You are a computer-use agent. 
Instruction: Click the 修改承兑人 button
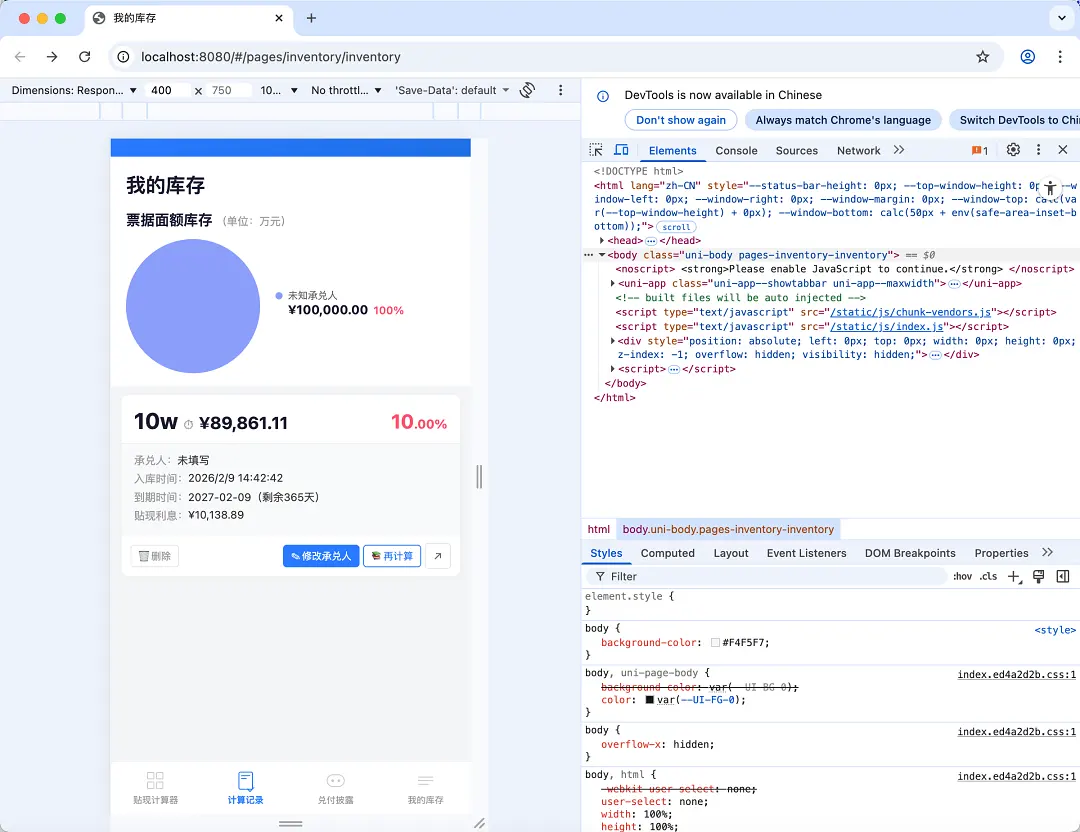pyautogui.click(x=321, y=556)
